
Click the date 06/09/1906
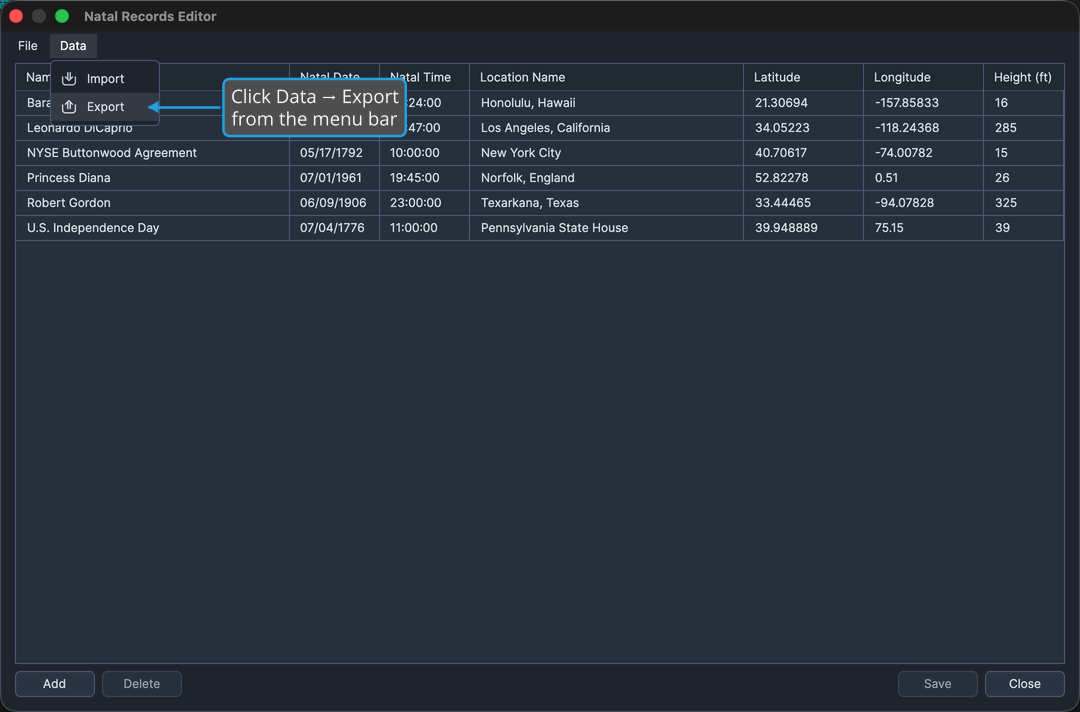333,202
